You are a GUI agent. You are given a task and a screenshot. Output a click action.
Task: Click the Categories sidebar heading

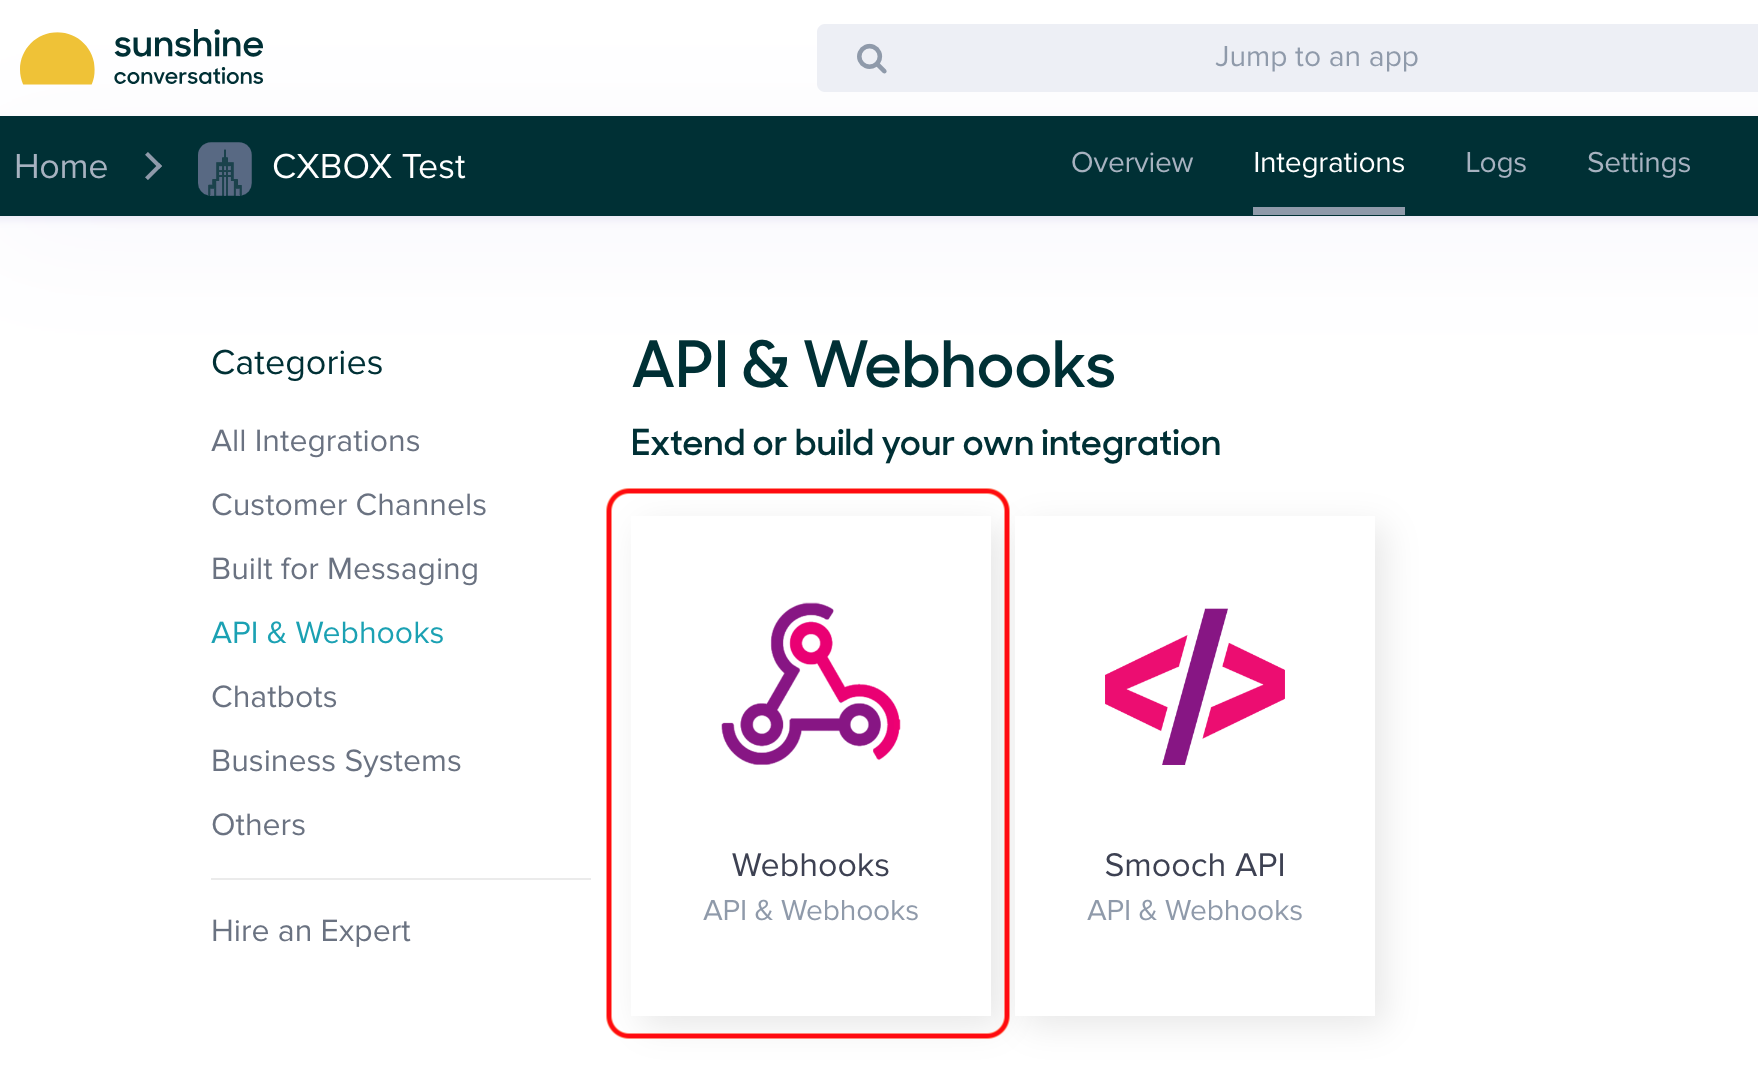click(x=297, y=363)
